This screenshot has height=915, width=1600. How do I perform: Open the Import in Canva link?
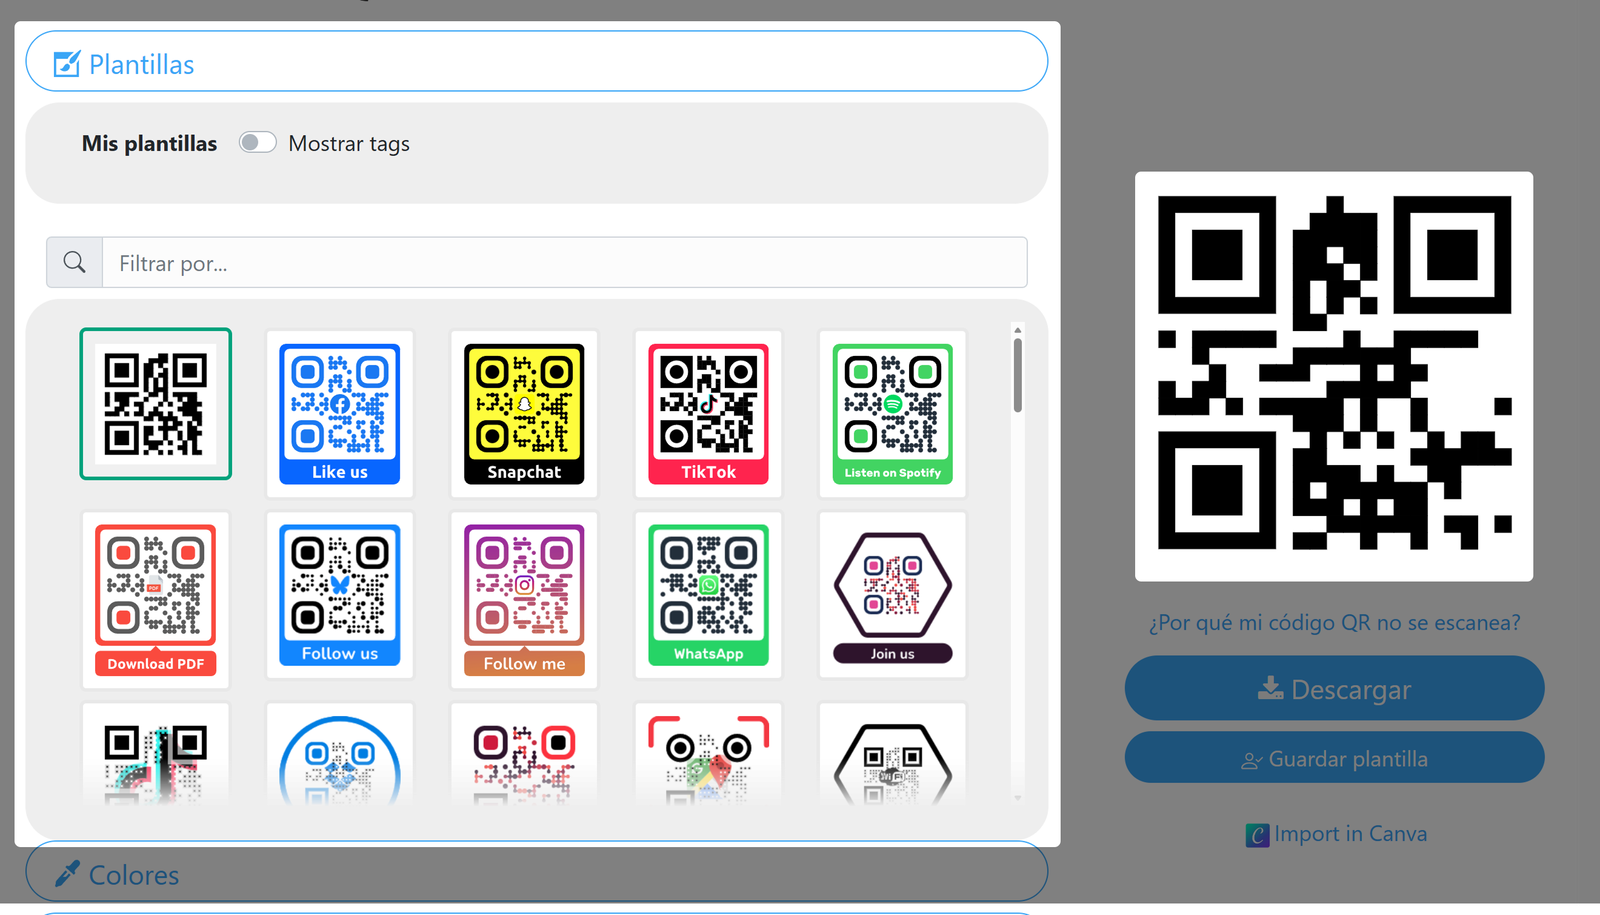(1336, 834)
